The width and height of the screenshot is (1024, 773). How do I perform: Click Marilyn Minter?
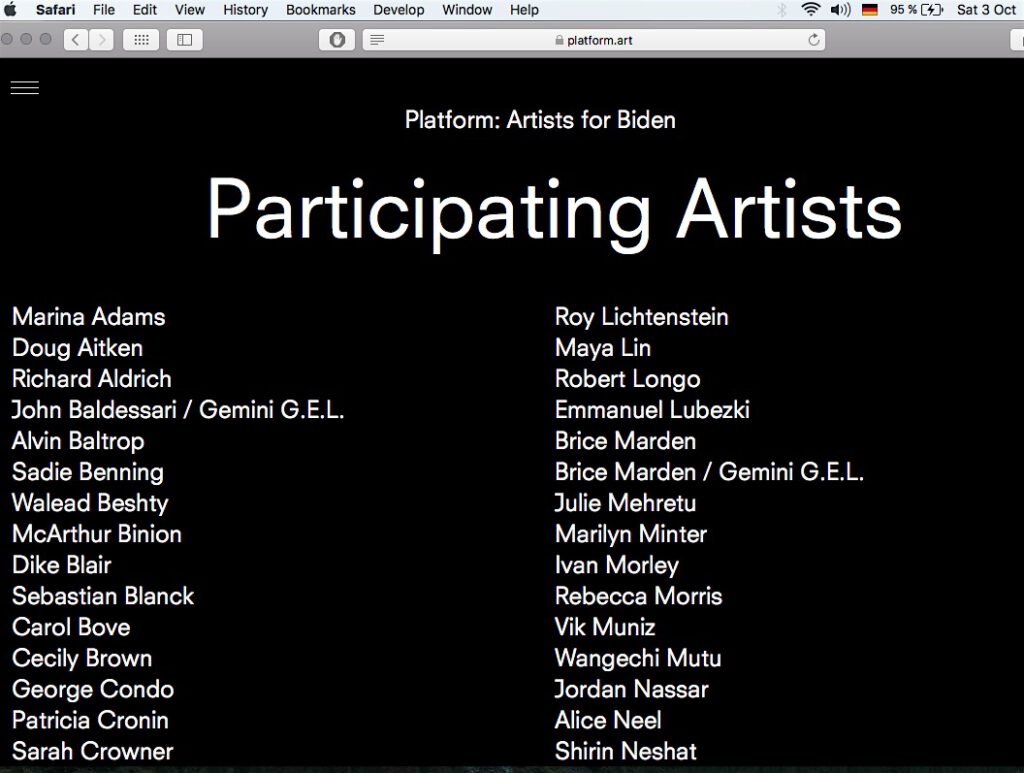pos(631,534)
